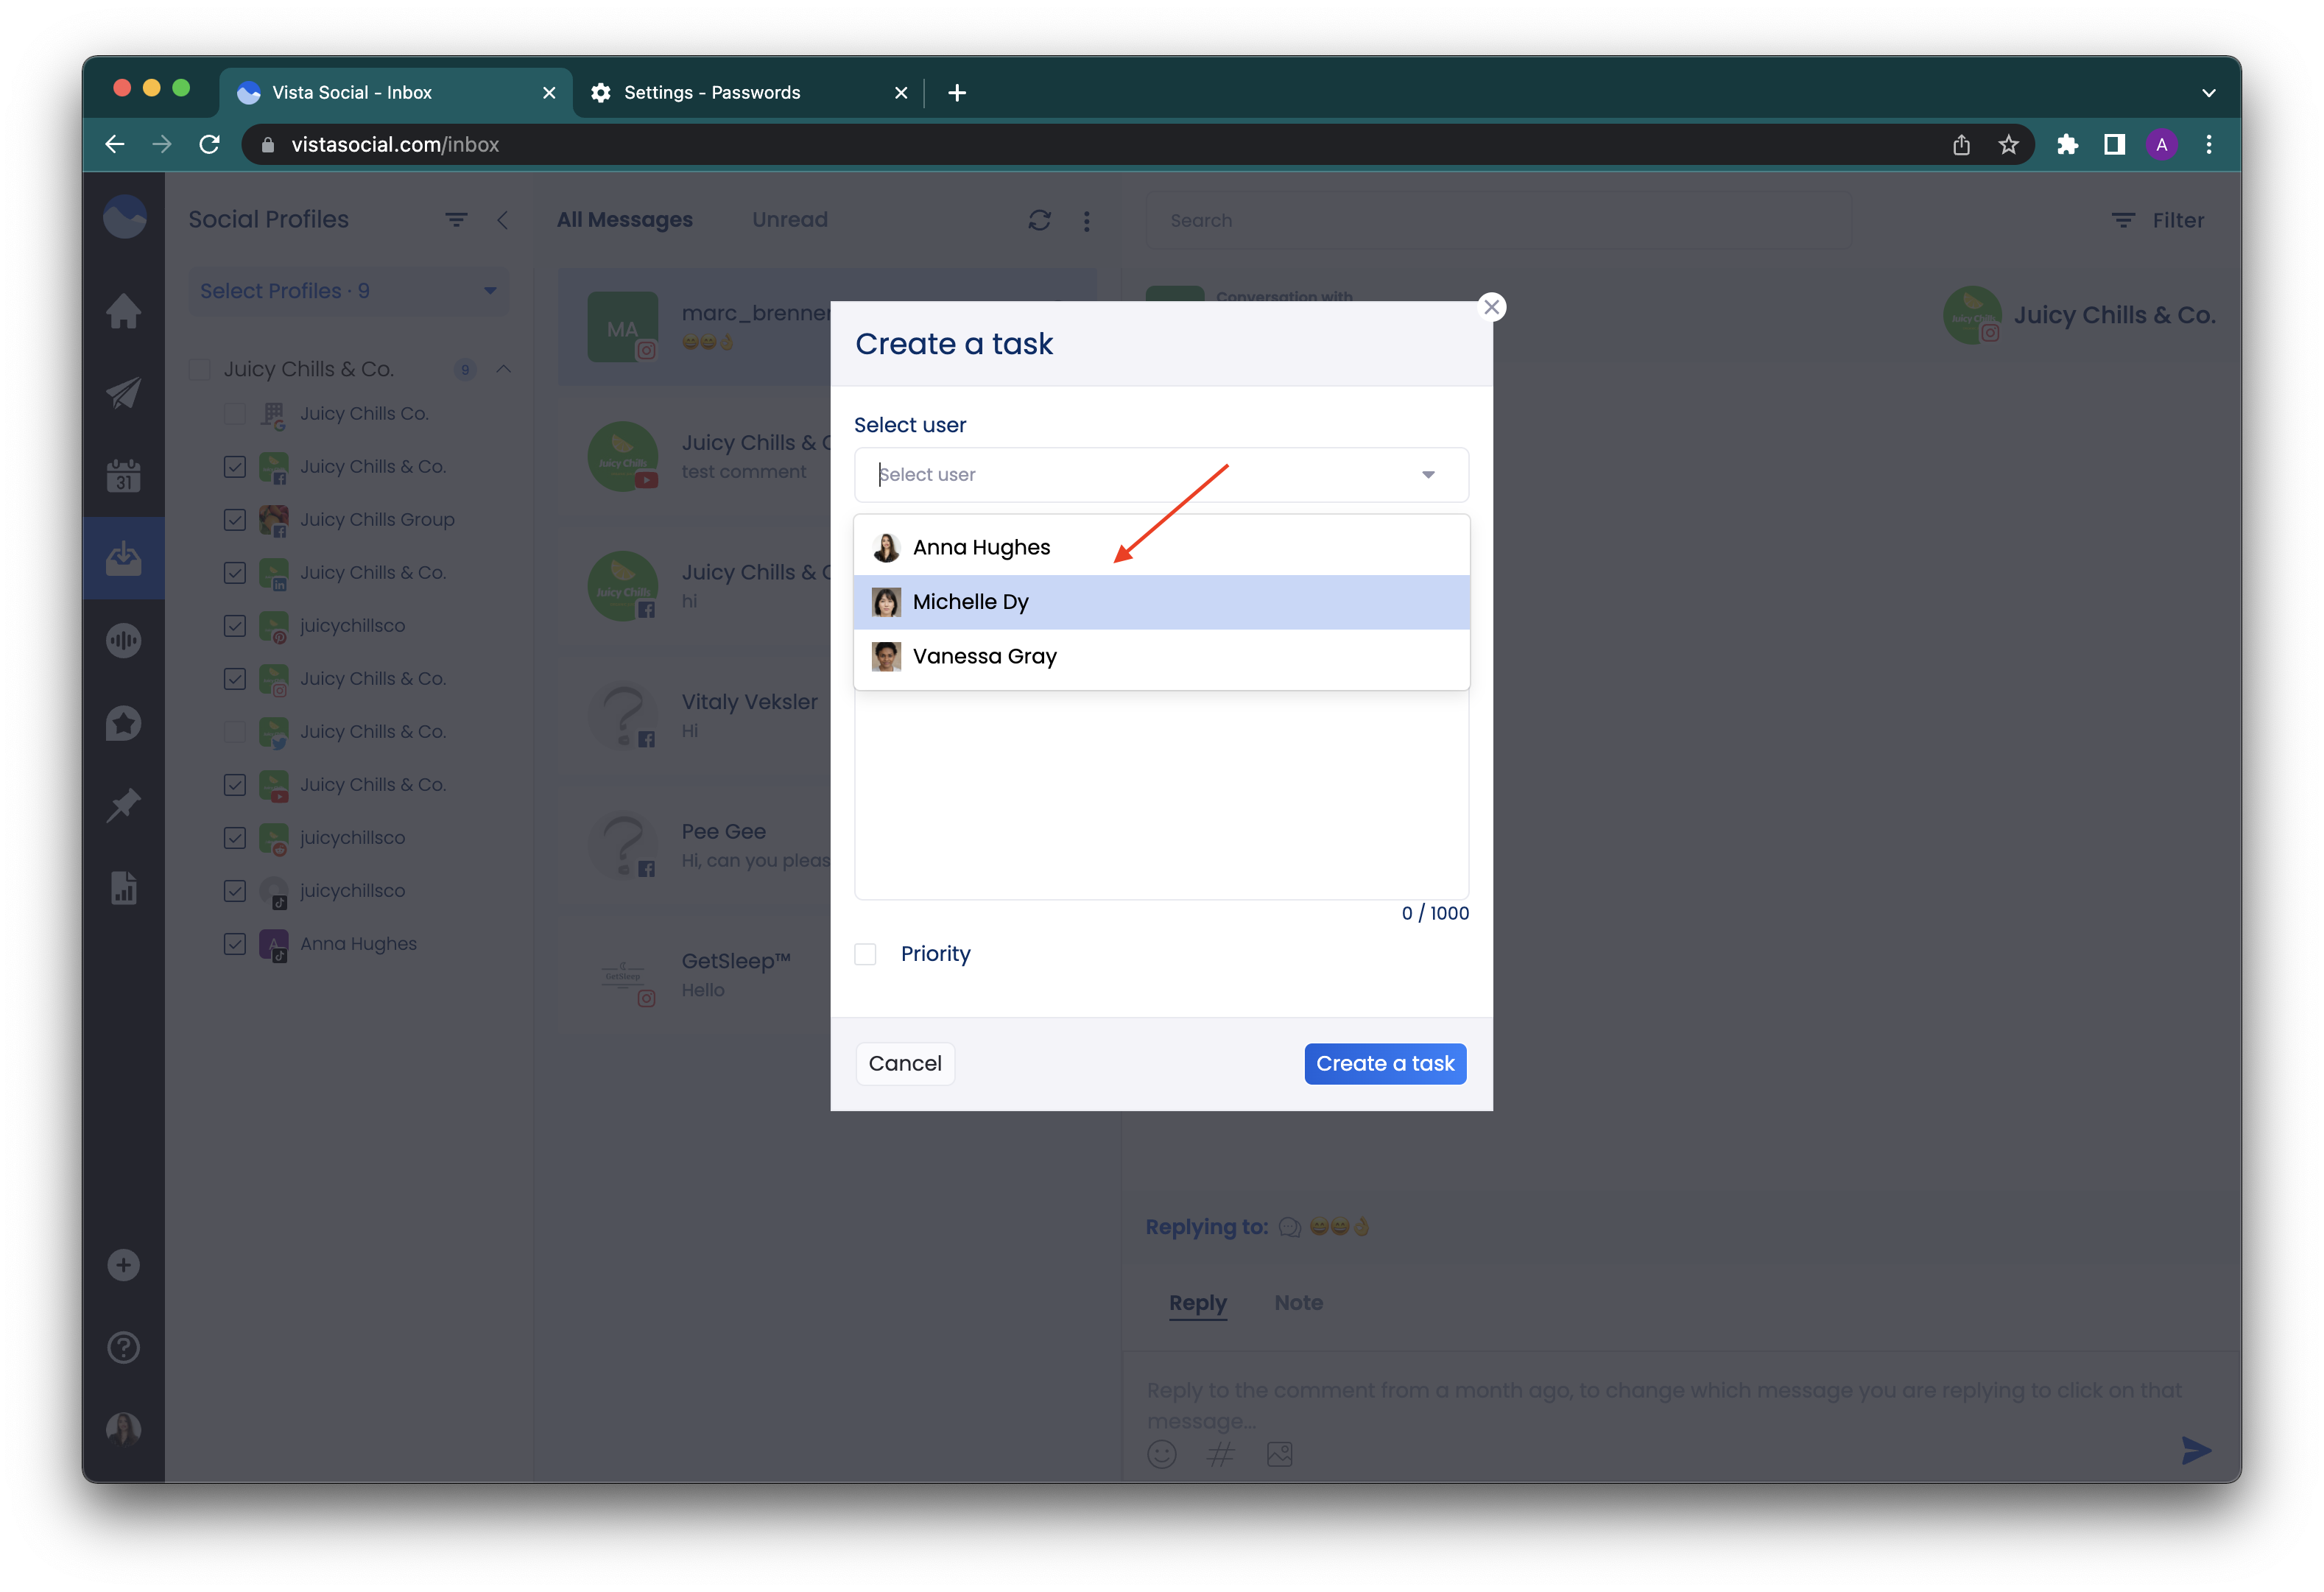Image resolution: width=2324 pixels, height=1592 pixels.
Task: Select Anna Hughes from user list
Action: 1161,547
